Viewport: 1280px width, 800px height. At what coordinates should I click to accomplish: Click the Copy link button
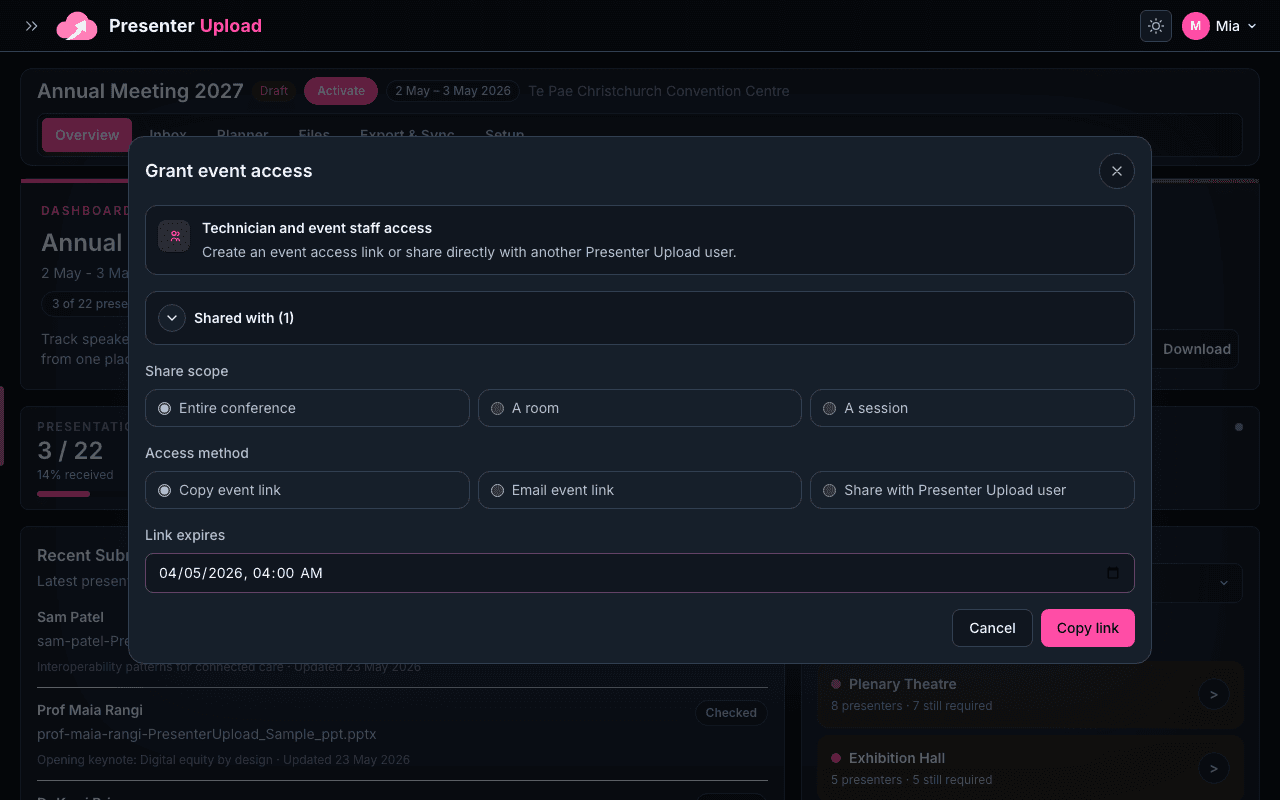pos(1088,628)
